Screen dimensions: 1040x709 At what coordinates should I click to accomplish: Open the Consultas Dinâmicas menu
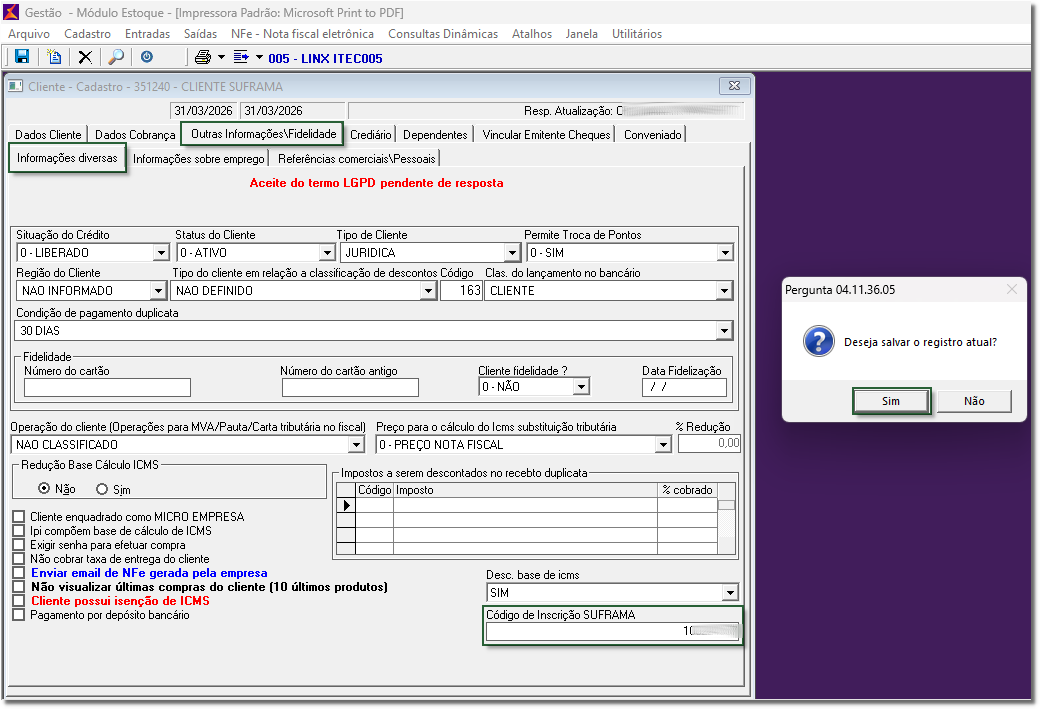click(x=442, y=34)
